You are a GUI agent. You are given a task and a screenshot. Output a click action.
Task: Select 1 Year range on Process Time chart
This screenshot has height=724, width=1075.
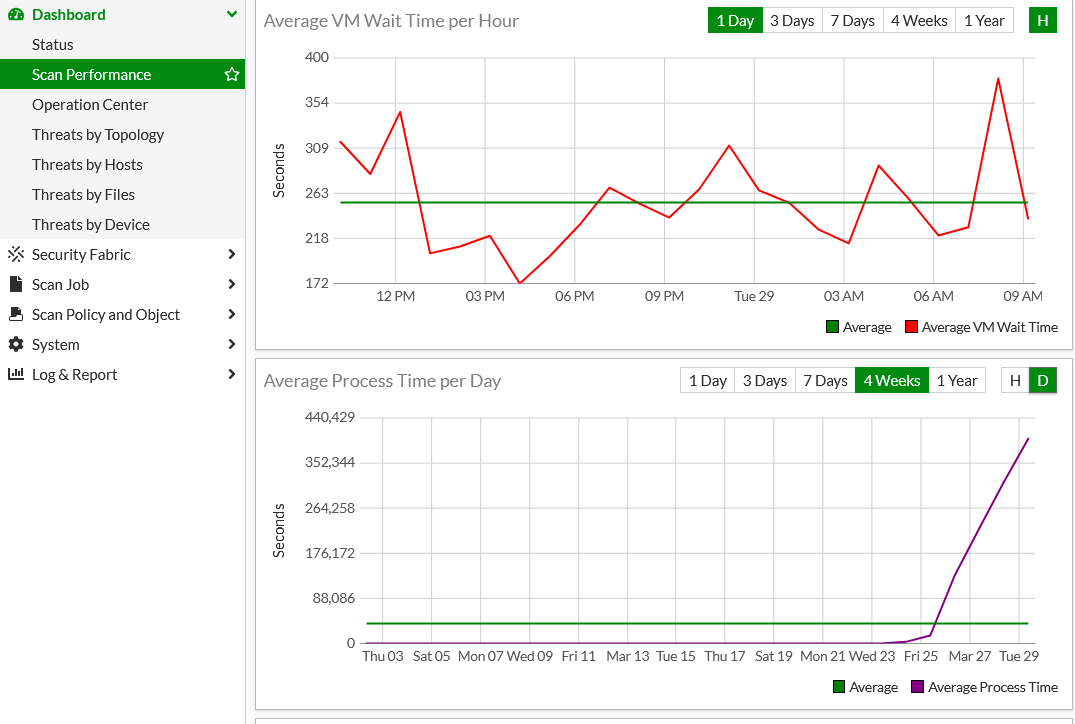tap(957, 380)
